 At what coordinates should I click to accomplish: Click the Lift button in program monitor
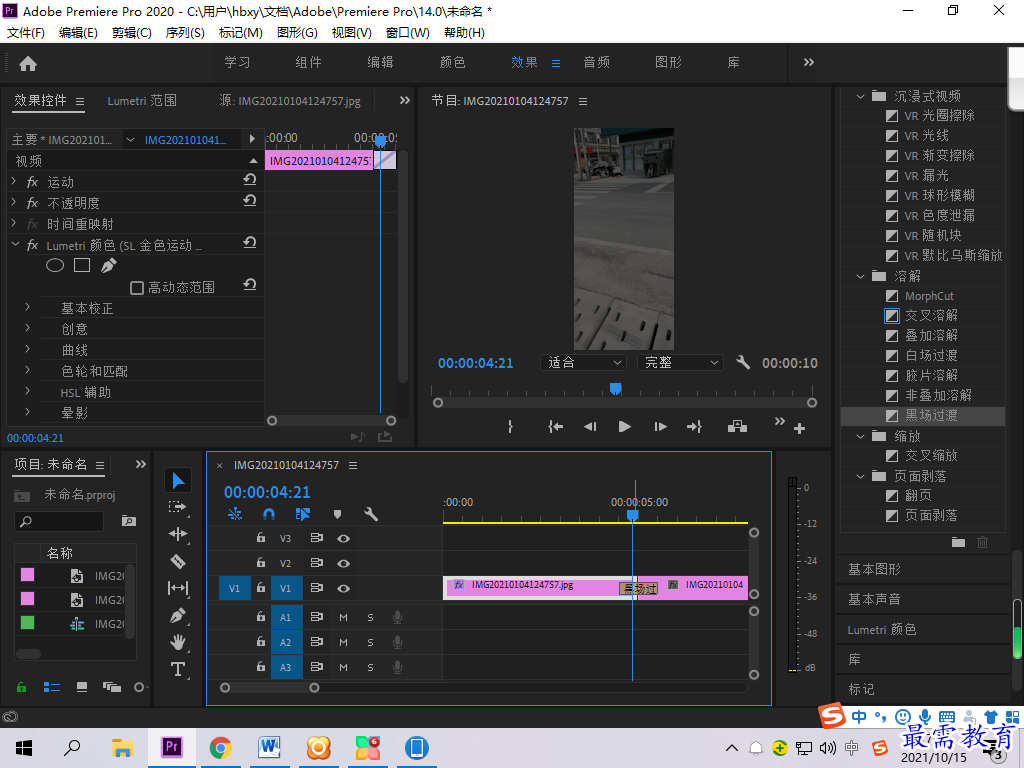coord(737,426)
